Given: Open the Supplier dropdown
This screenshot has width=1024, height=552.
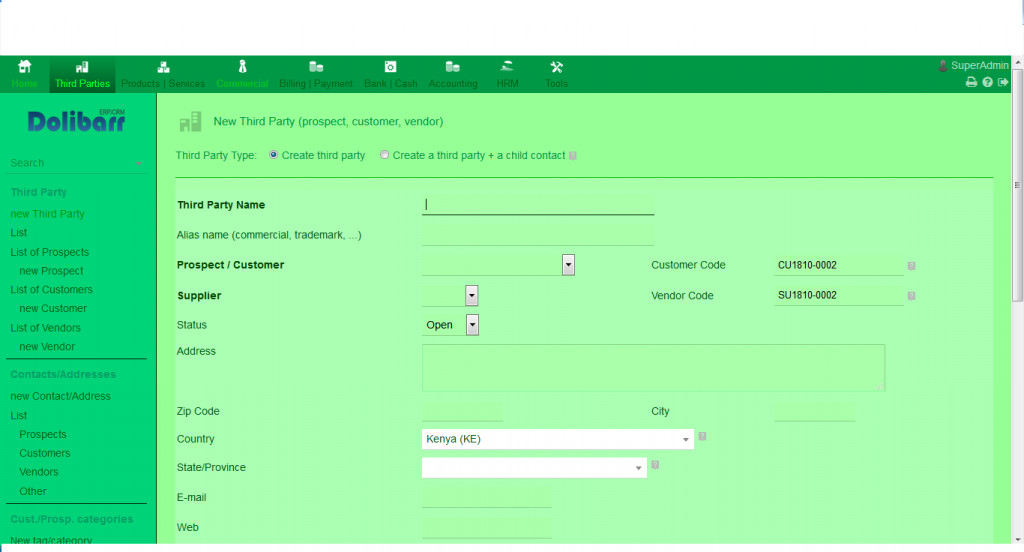Looking at the screenshot, I should click(450, 295).
